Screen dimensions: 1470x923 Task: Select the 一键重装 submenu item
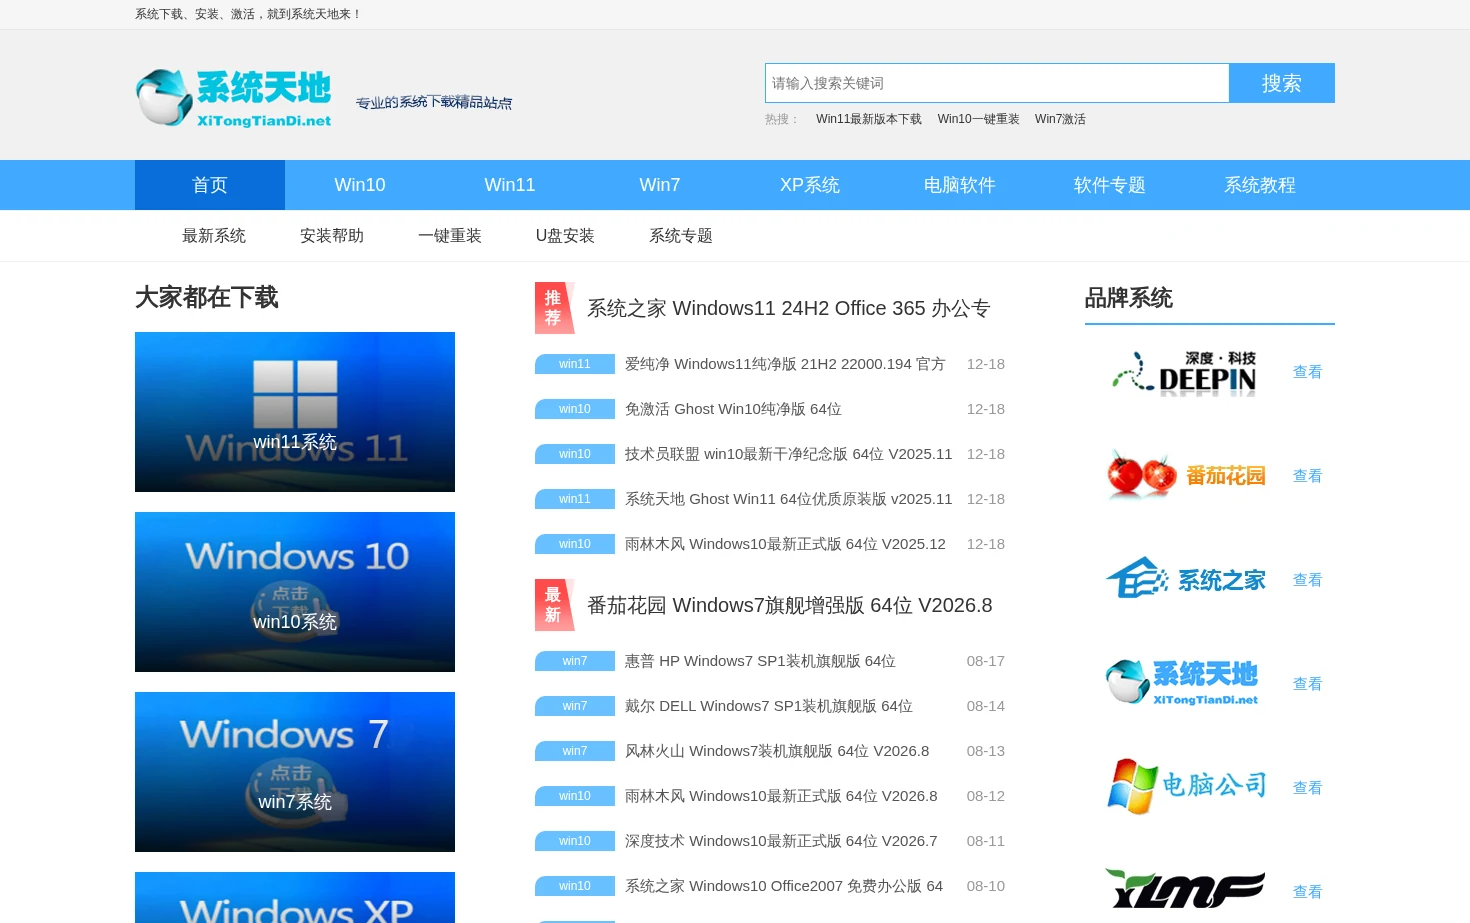pyautogui.click(x=450, y=236)
